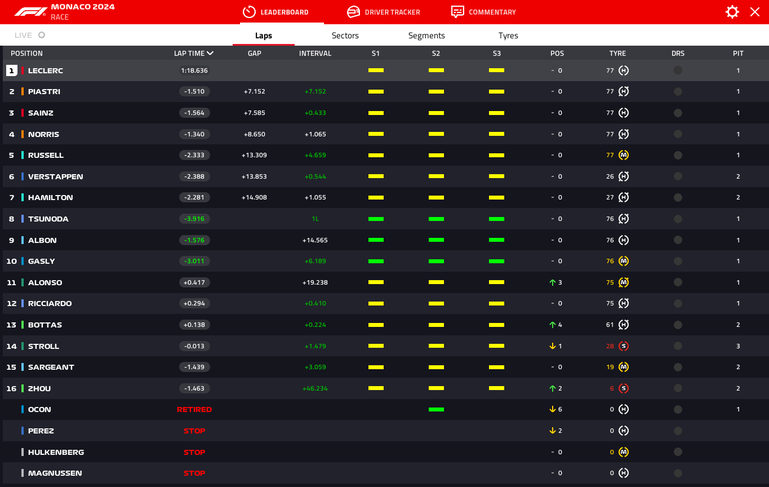The image size is (769, 487).
Task: Switch to the Laps tab
Action: point(263,35)
